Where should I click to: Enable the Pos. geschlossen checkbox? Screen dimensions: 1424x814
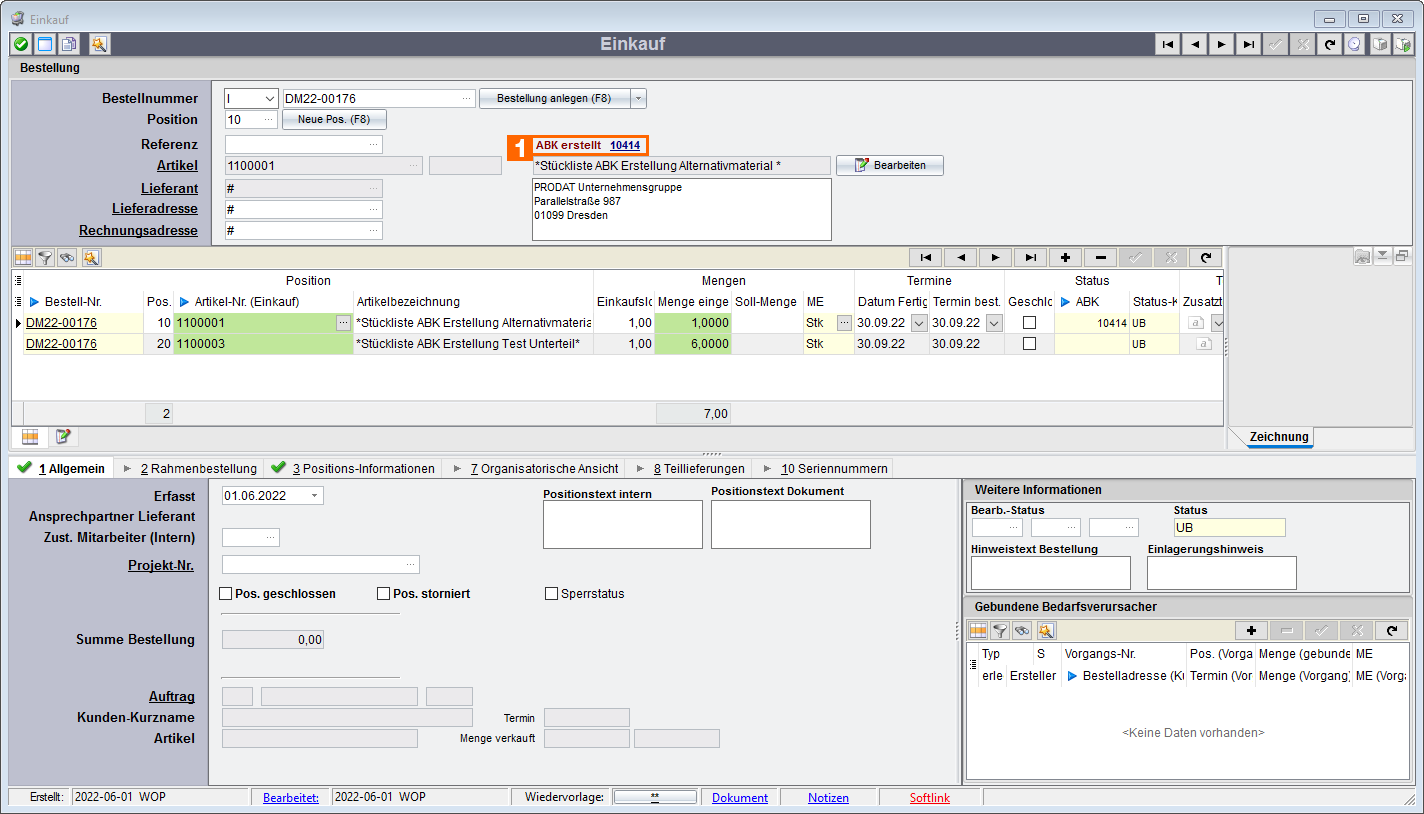click(226, 594)
